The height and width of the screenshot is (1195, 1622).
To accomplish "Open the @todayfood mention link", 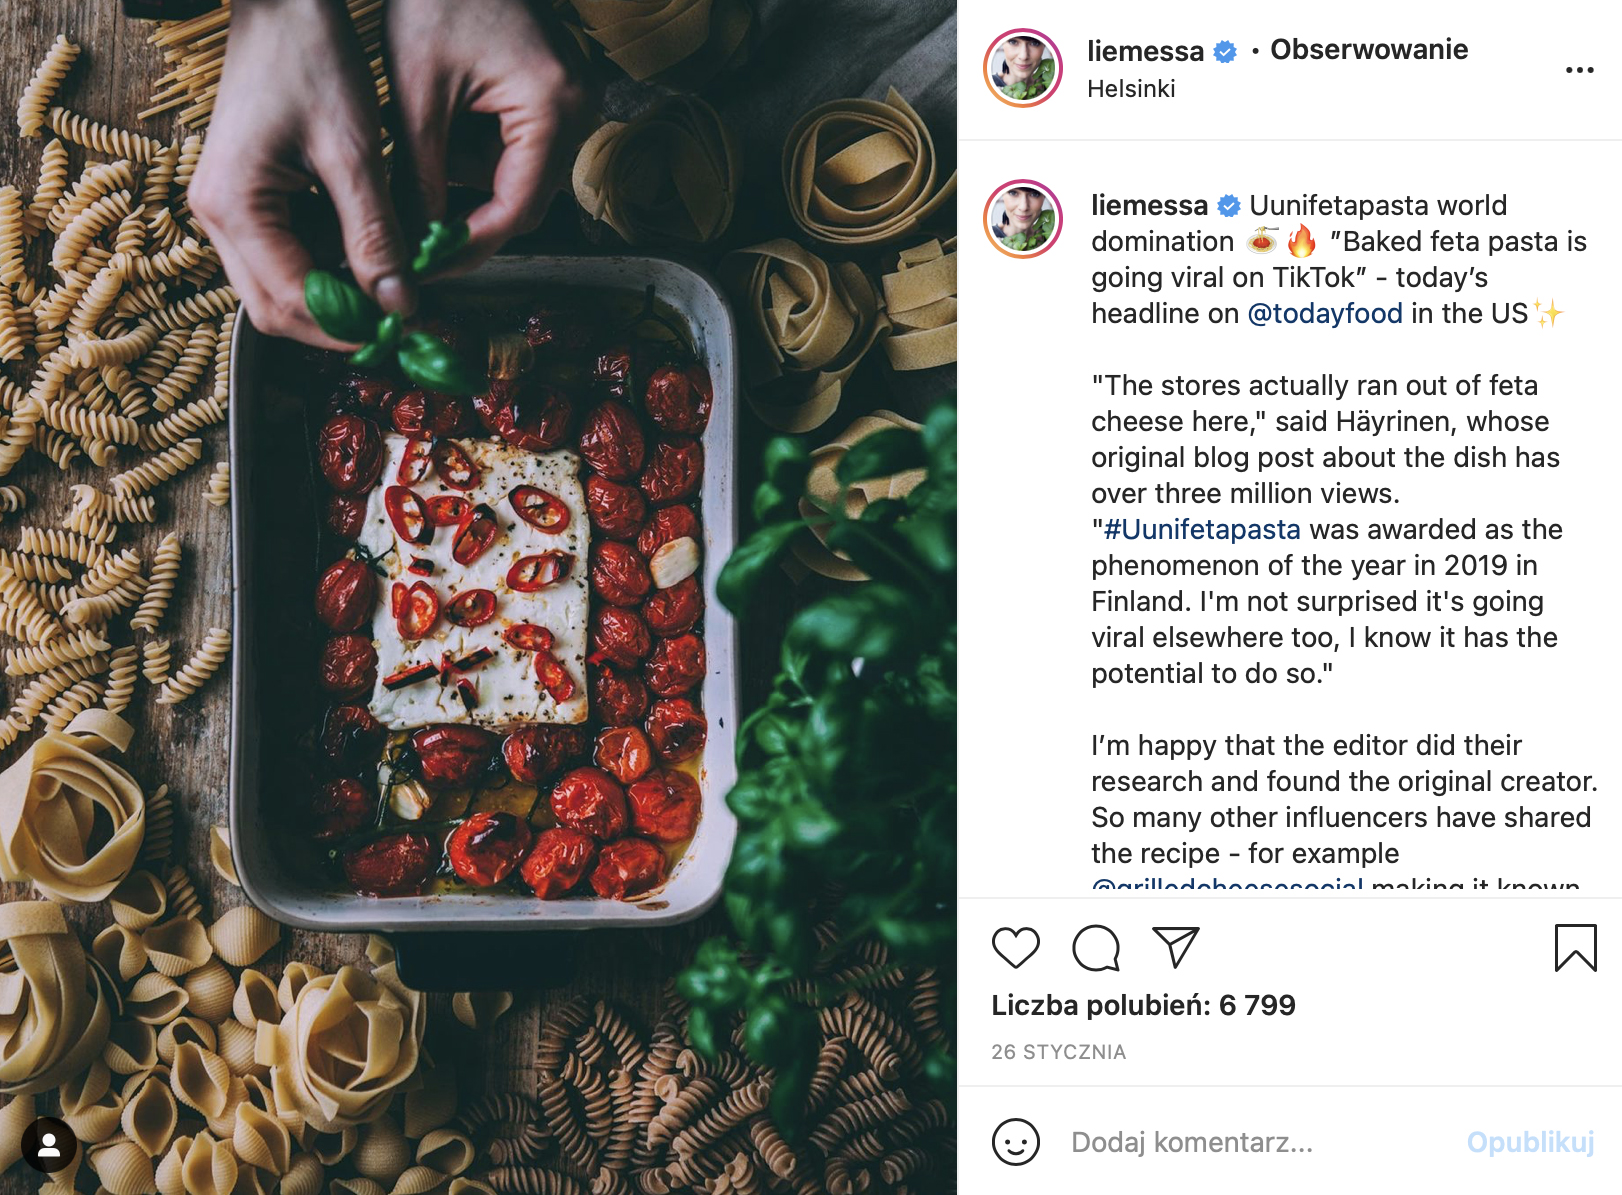I will pyautogui.click(x=1325, y=313).
